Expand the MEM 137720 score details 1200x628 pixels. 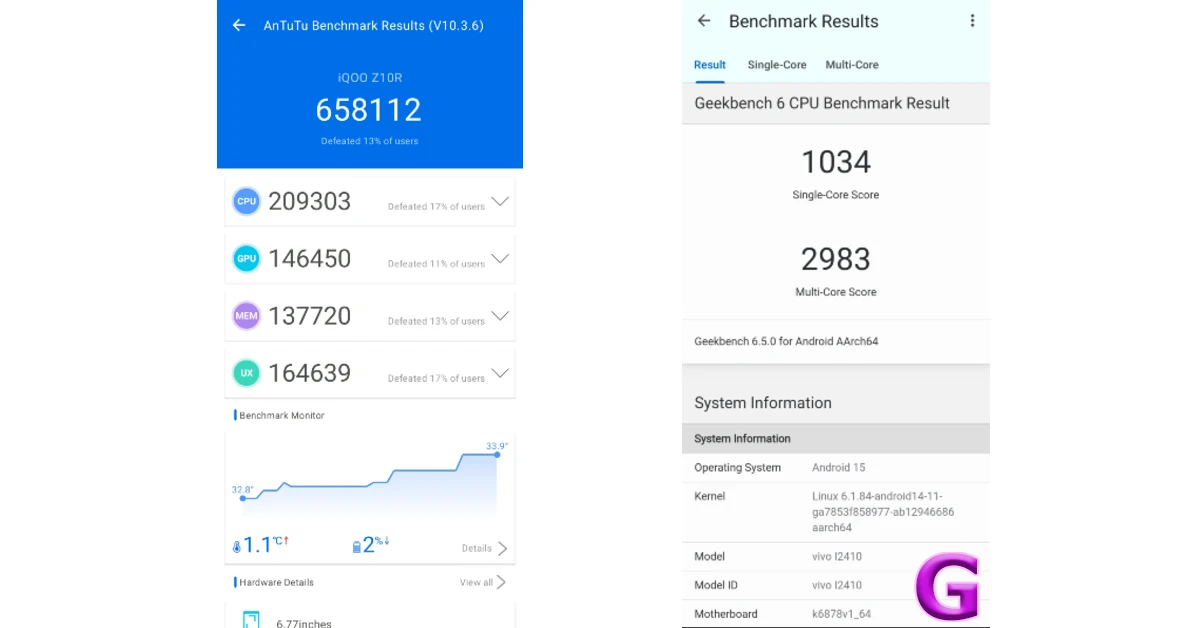click(500, 316)
